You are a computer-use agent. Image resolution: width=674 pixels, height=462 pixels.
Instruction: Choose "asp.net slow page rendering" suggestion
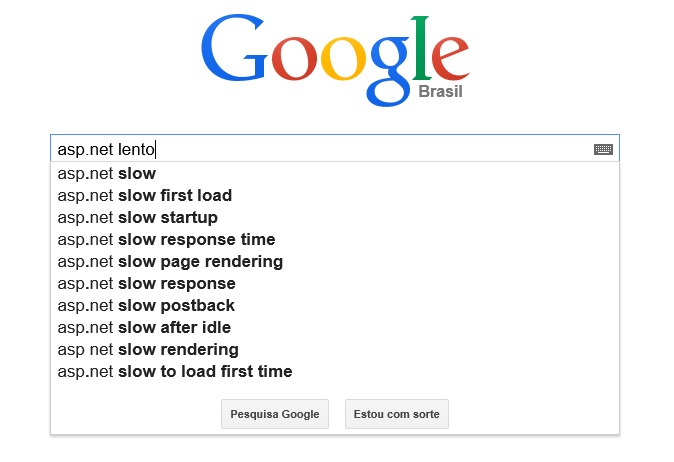pyautogui.click(x=170, y=262)
